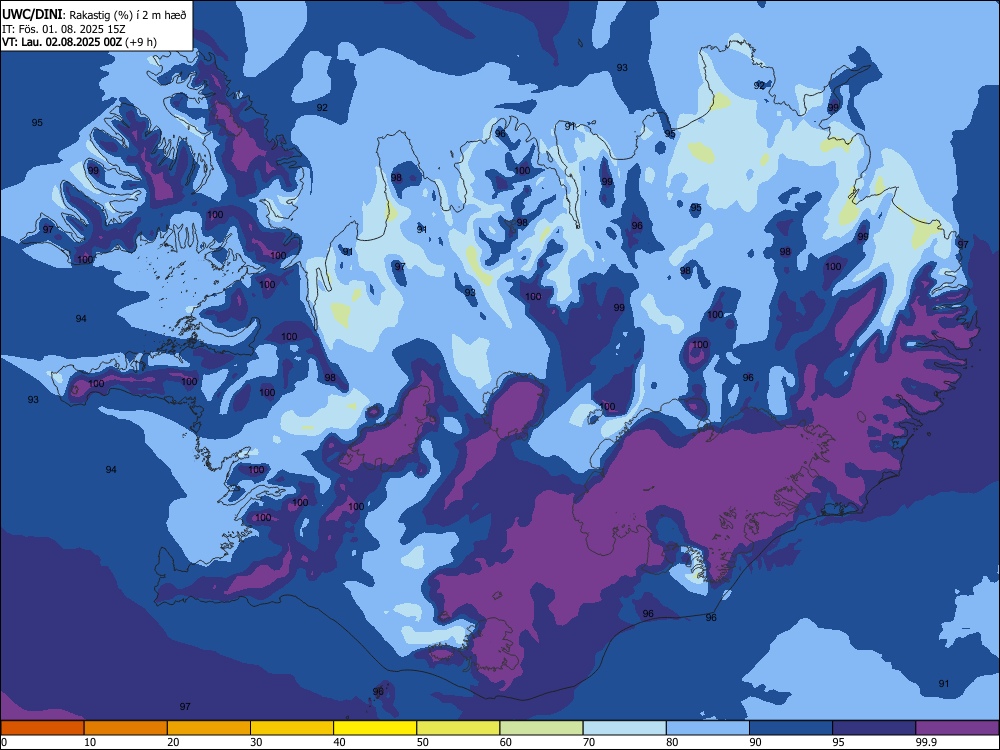The image size is (1000, 750).
Task: Select the dark blue 90–95 legend swatch
Action: pos(791,728)
